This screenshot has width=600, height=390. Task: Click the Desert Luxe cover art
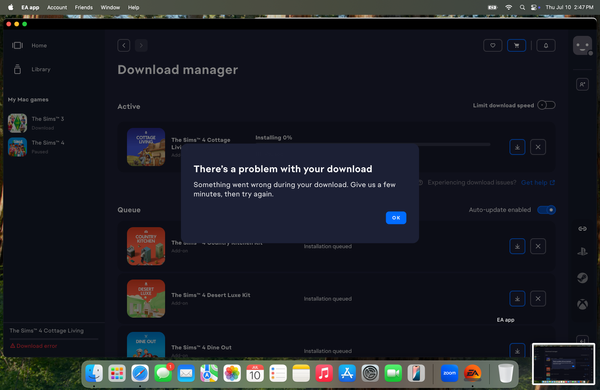pyautogui.click(x=146, y=299)
